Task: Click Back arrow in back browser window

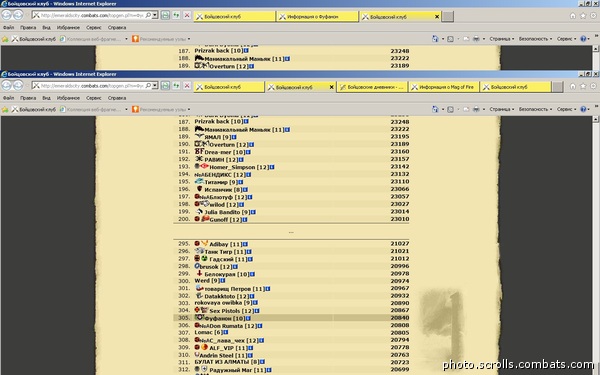Action: 7,15
